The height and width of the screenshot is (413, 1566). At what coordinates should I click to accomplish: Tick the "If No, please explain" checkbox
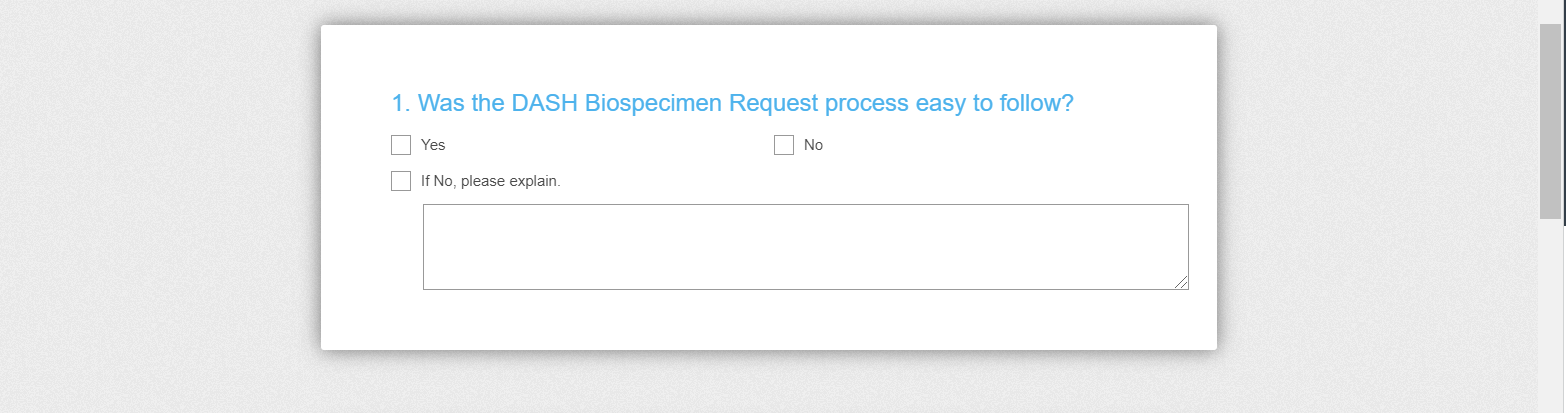tap(401, 181)
